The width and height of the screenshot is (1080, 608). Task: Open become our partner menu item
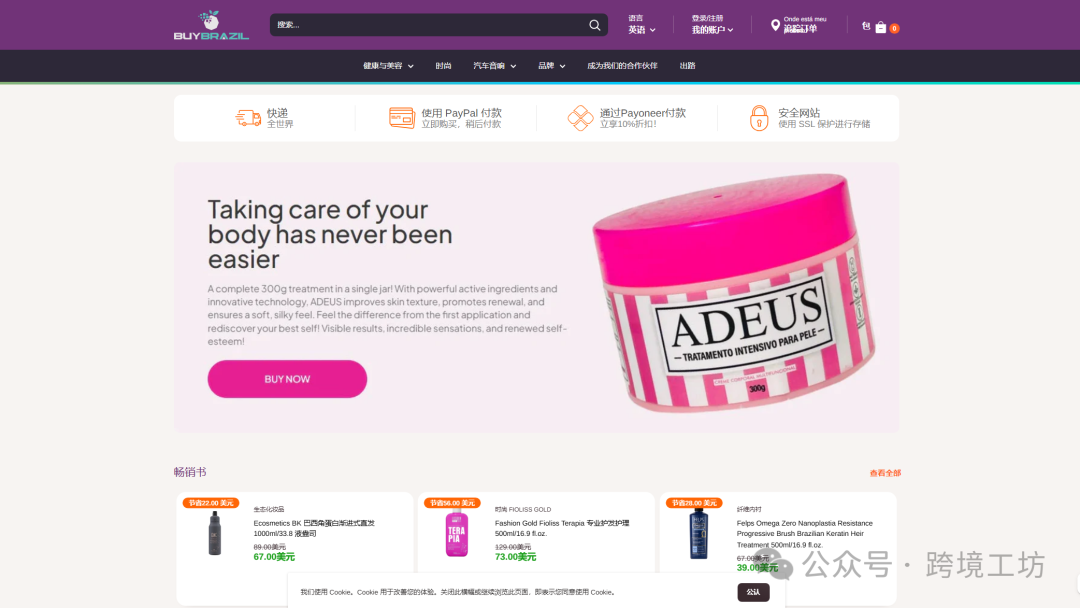[622, 66]
